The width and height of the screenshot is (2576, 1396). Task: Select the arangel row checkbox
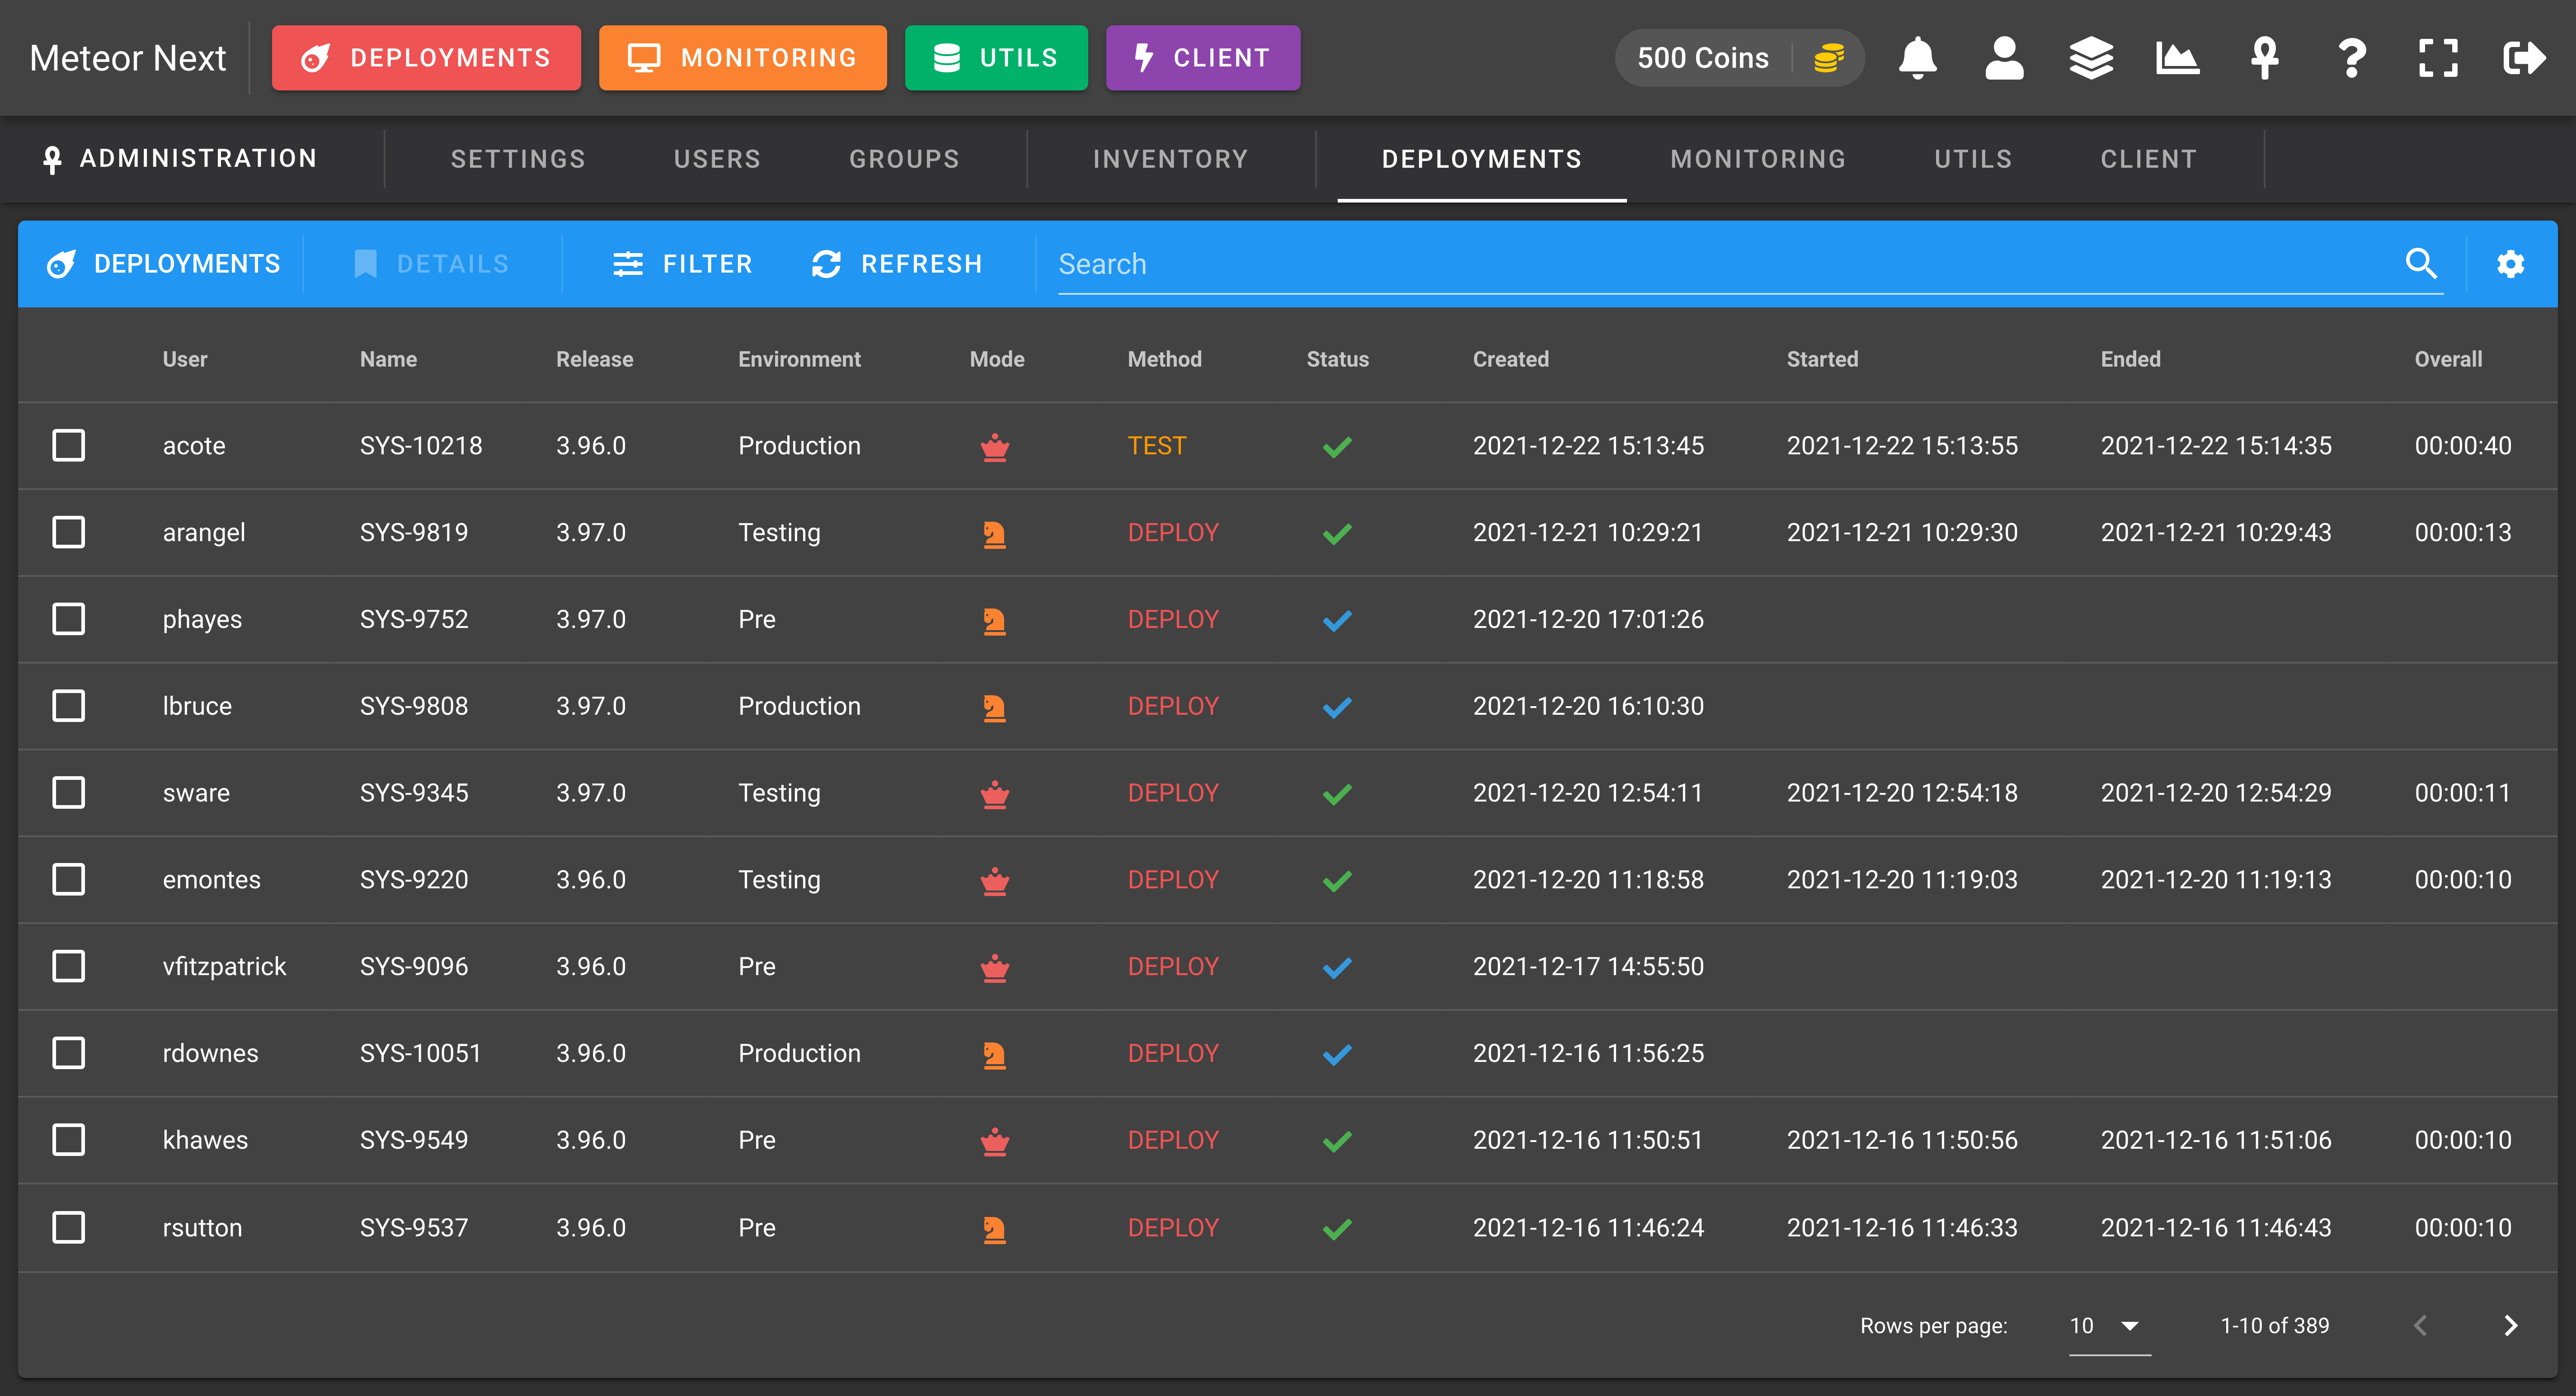[x=68, y=532]
